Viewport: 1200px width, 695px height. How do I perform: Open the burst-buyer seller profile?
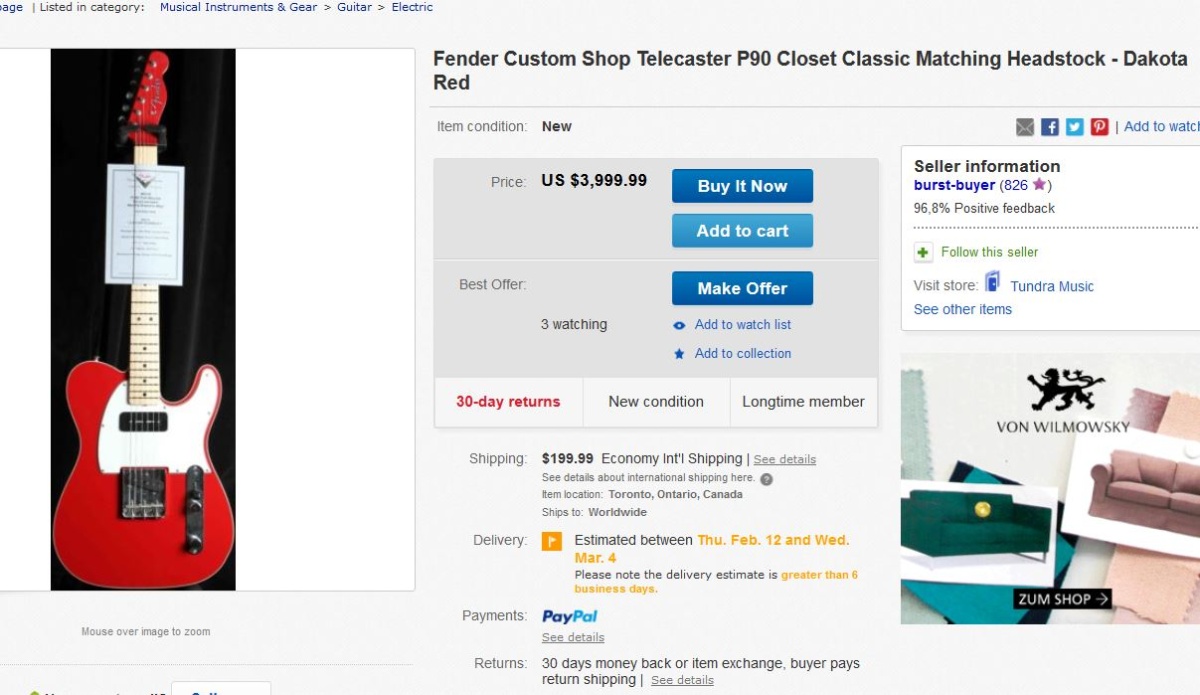[954, 185]
